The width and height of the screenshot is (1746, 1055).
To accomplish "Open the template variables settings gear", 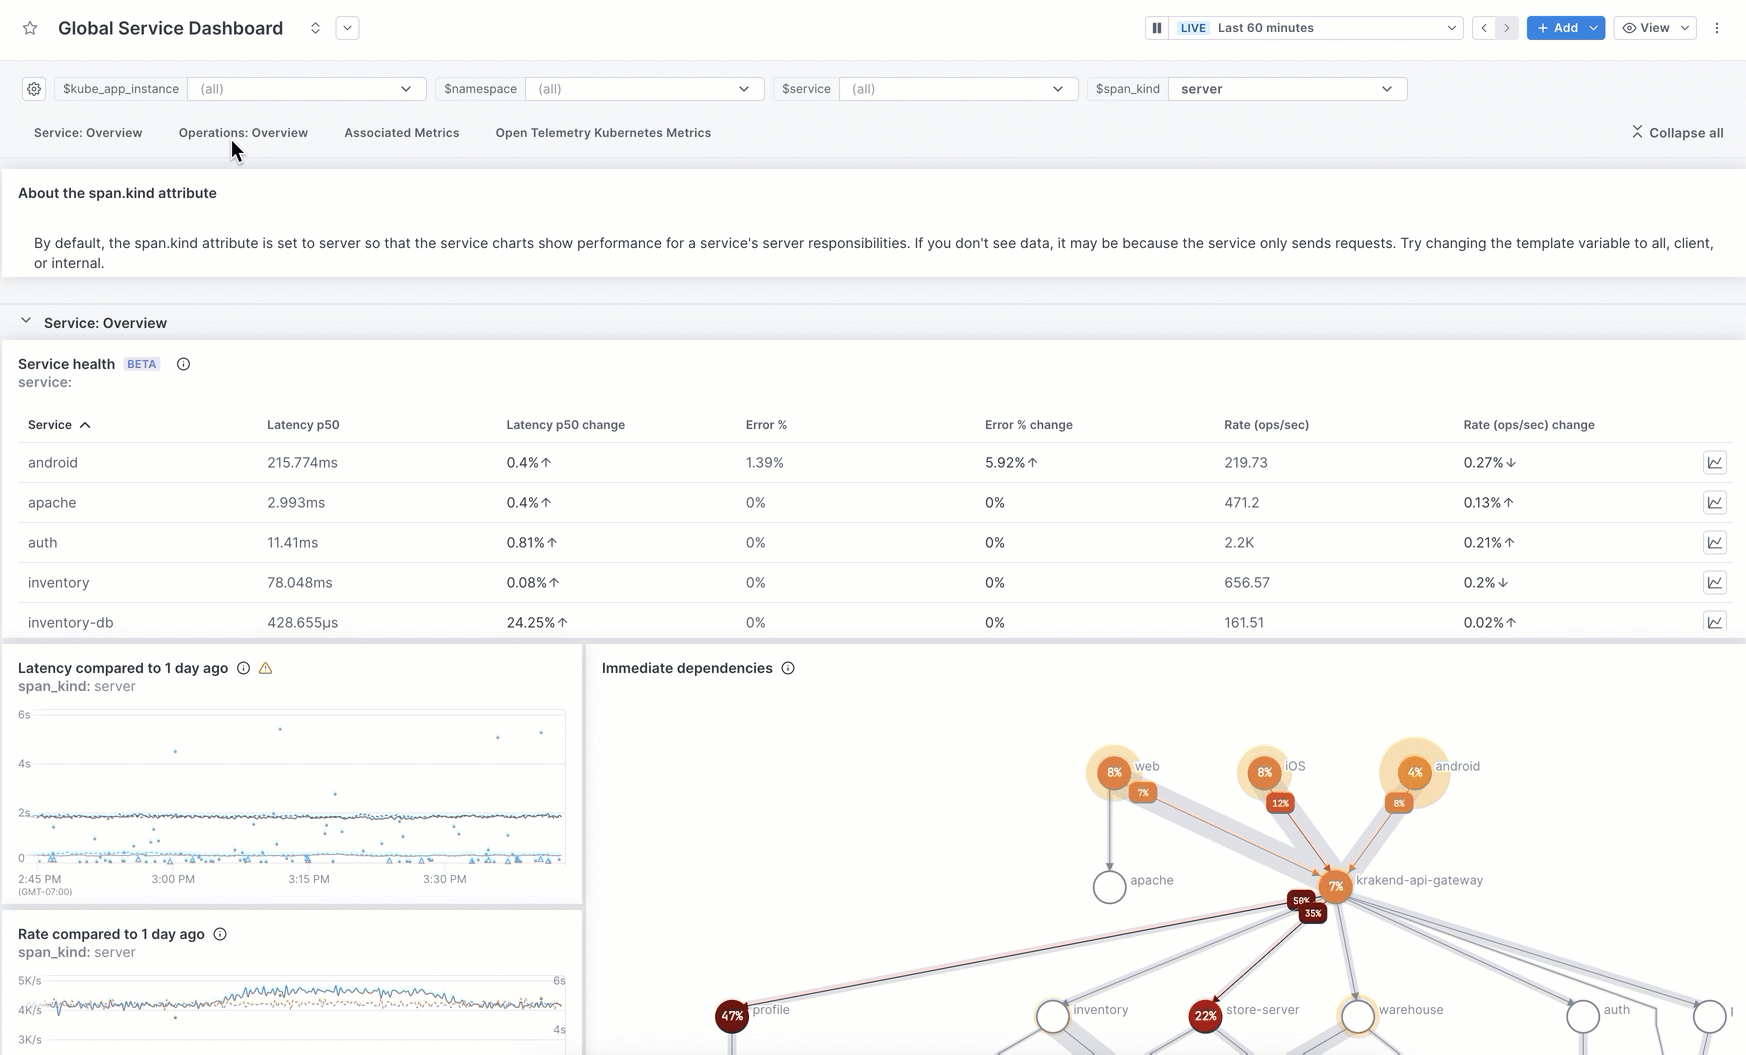I will tap(34, 89).
